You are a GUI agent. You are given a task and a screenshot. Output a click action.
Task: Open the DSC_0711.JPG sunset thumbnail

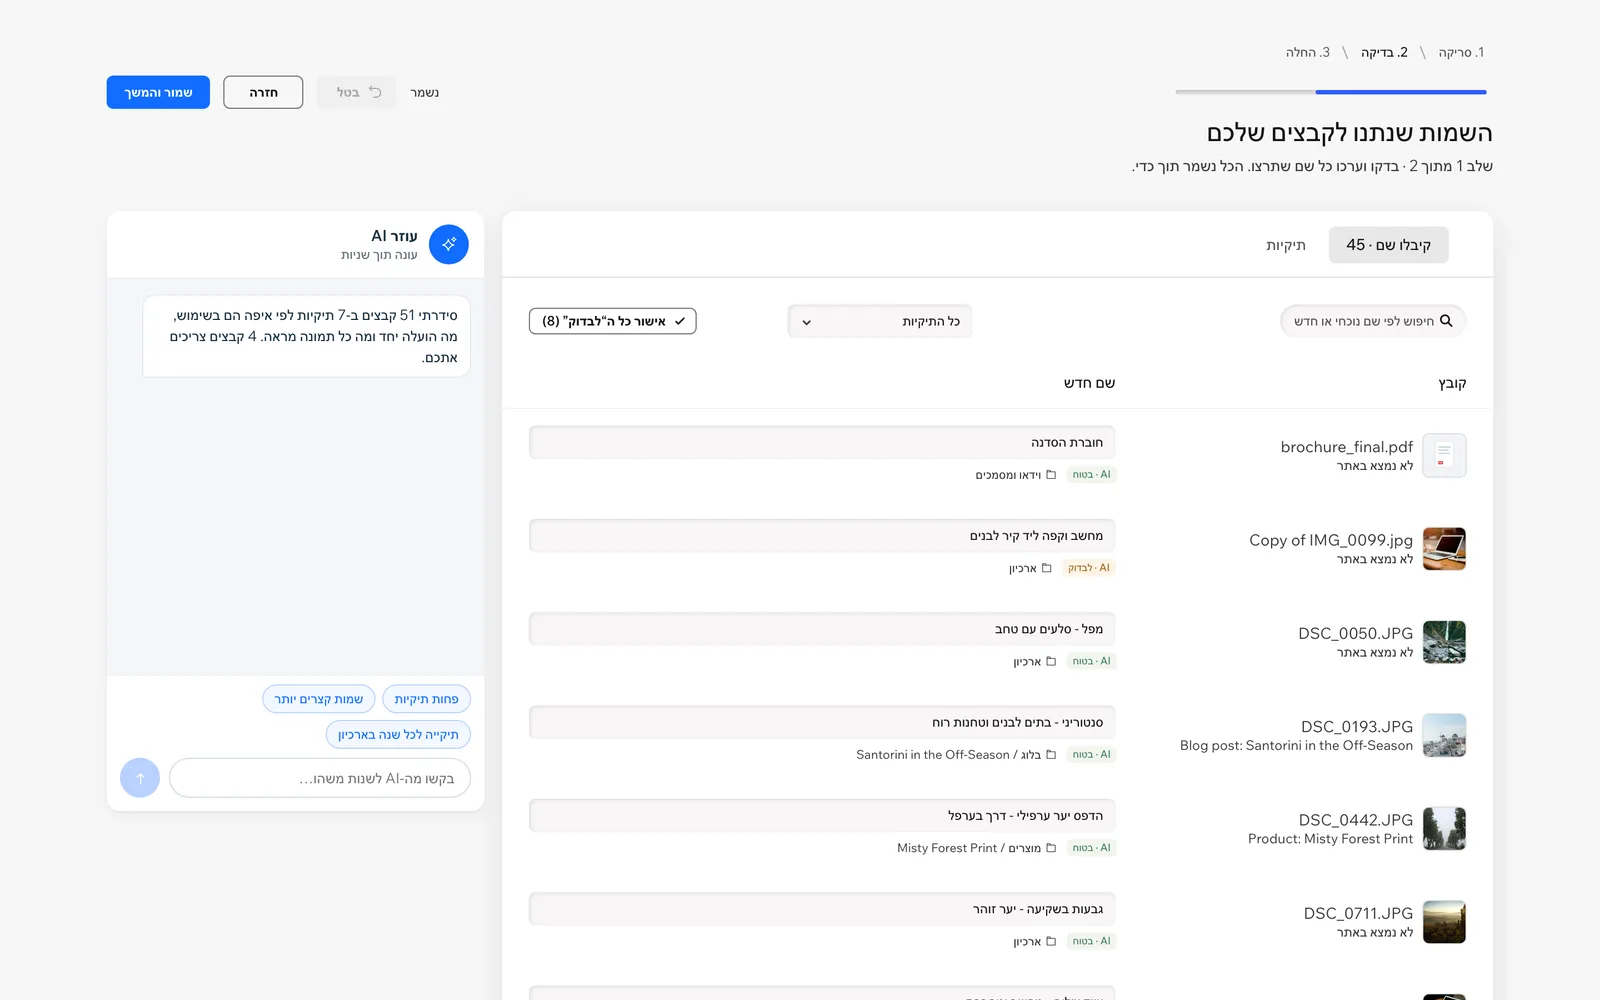[1444, 922]
